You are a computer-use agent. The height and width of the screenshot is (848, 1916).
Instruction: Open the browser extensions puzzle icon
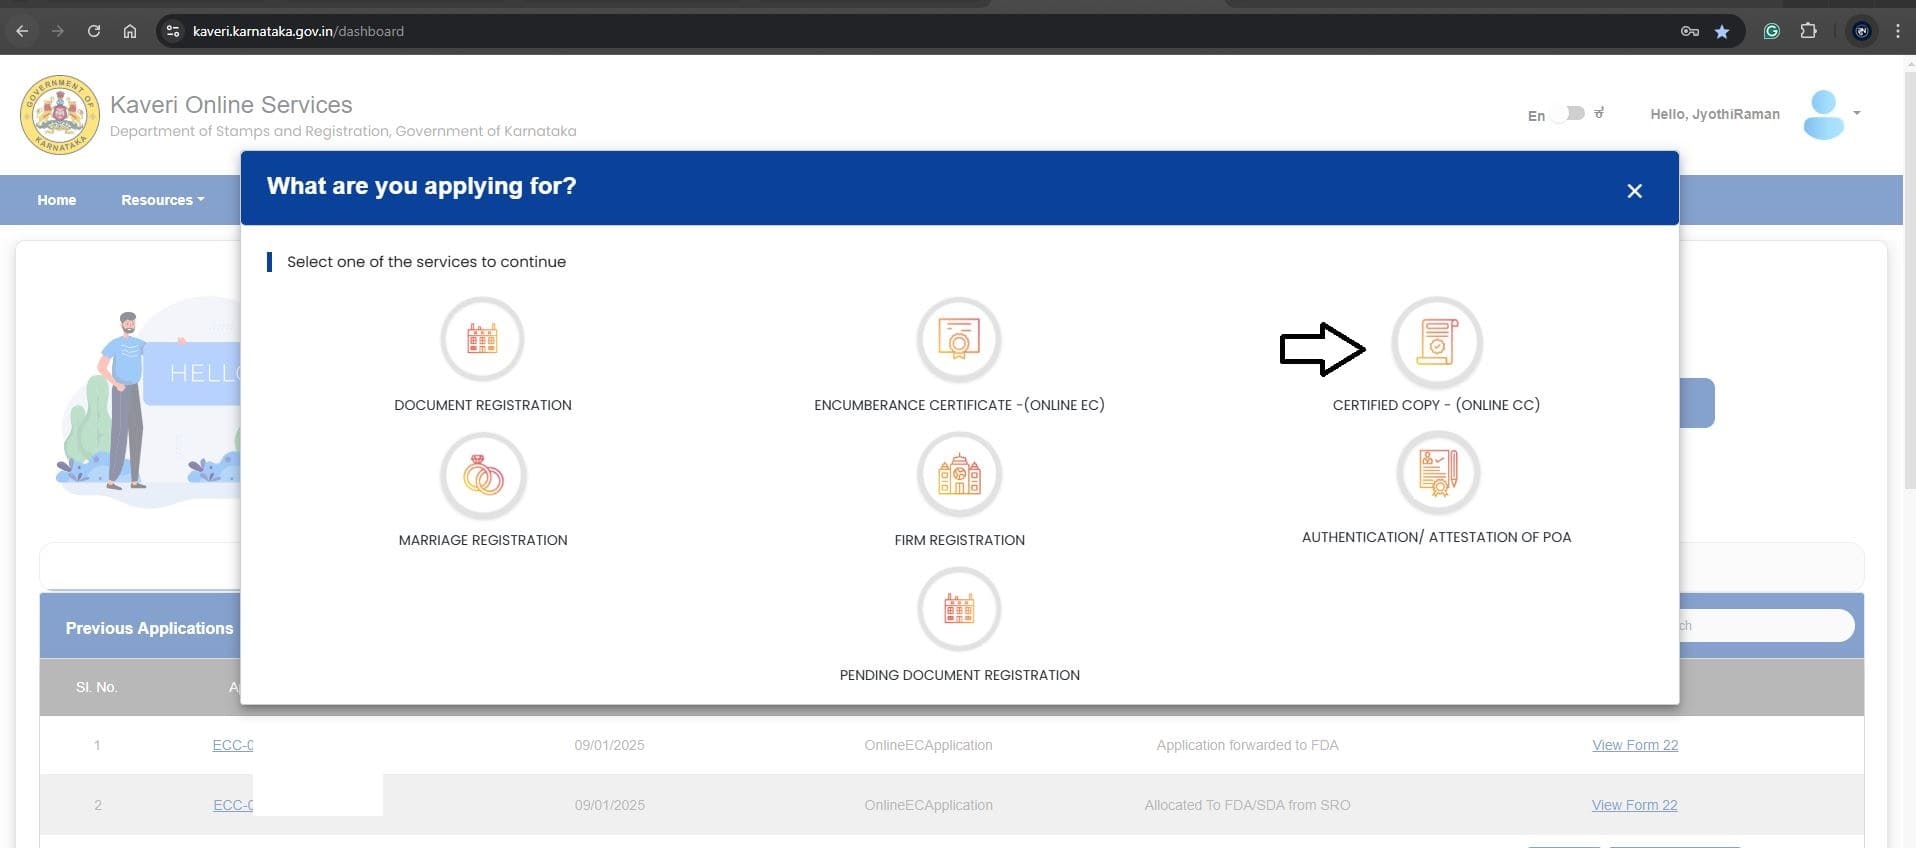(1808, 31)
